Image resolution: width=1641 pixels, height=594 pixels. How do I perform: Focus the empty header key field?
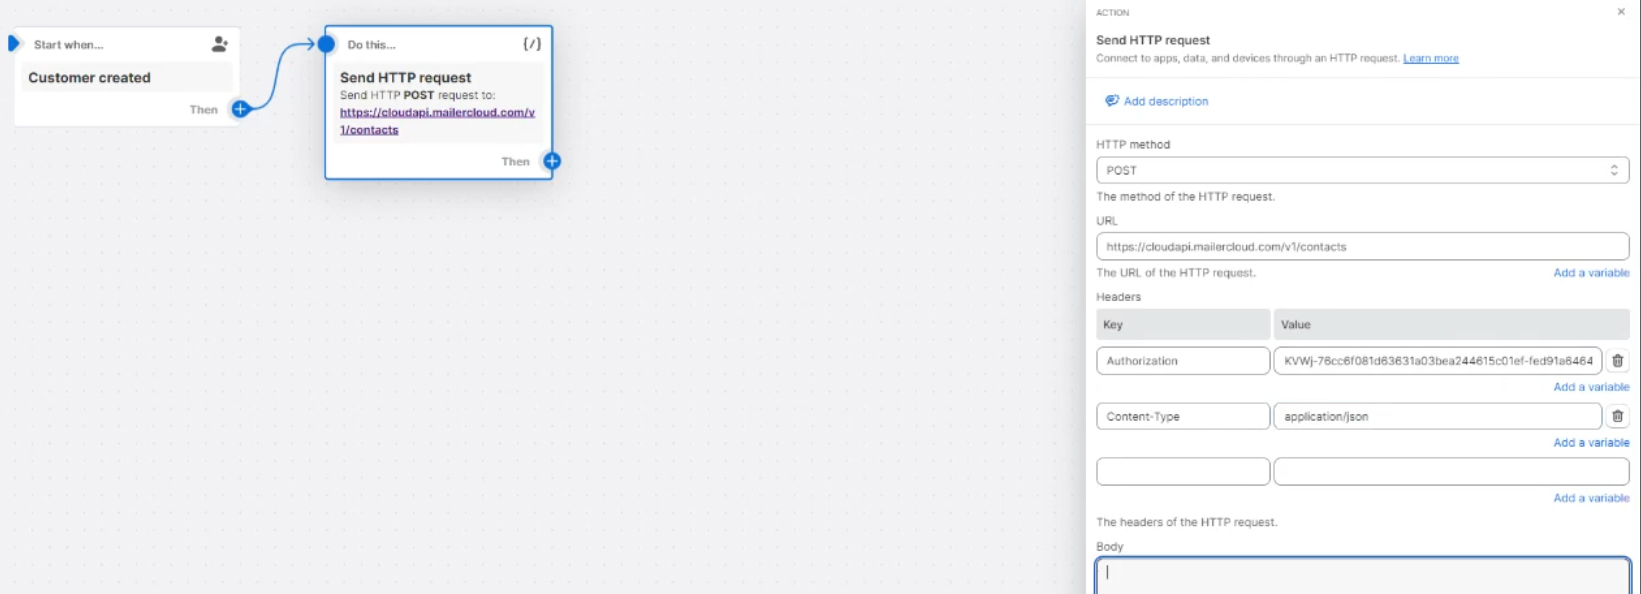(x=1182, y=471)
